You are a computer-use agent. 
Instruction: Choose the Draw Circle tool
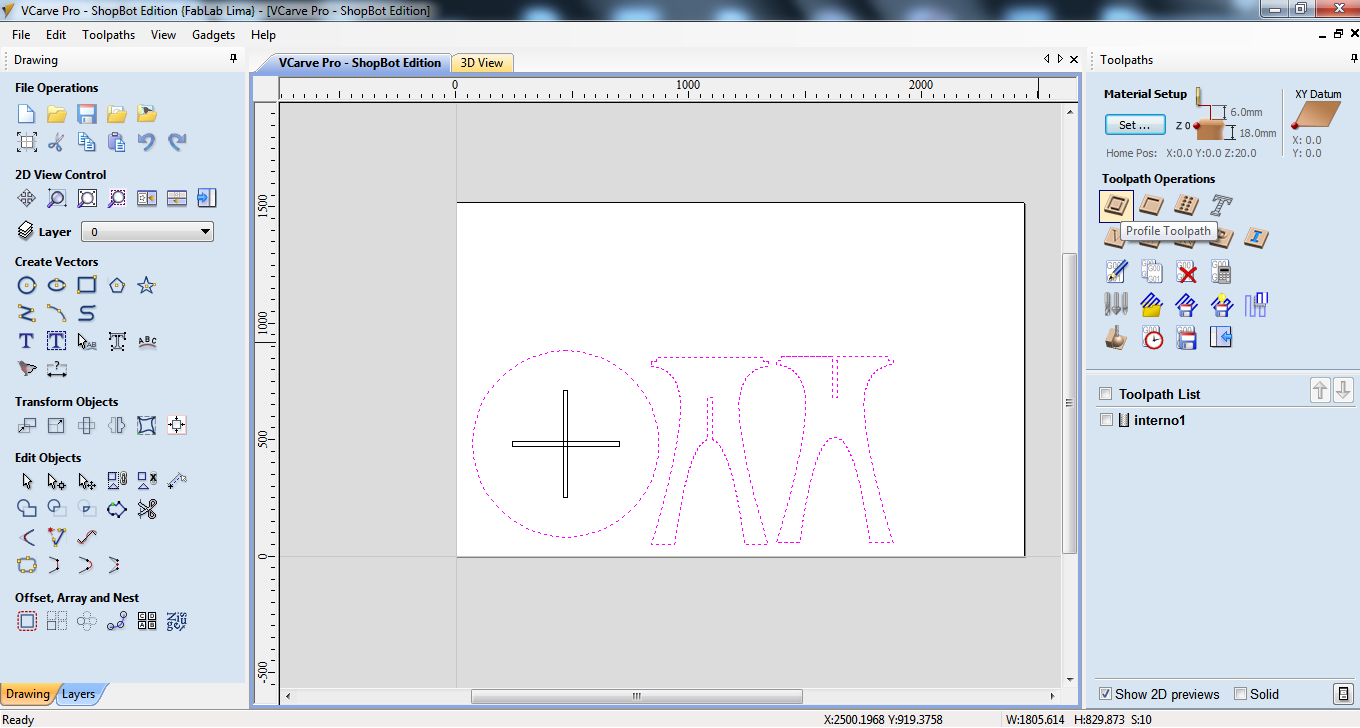27,286
